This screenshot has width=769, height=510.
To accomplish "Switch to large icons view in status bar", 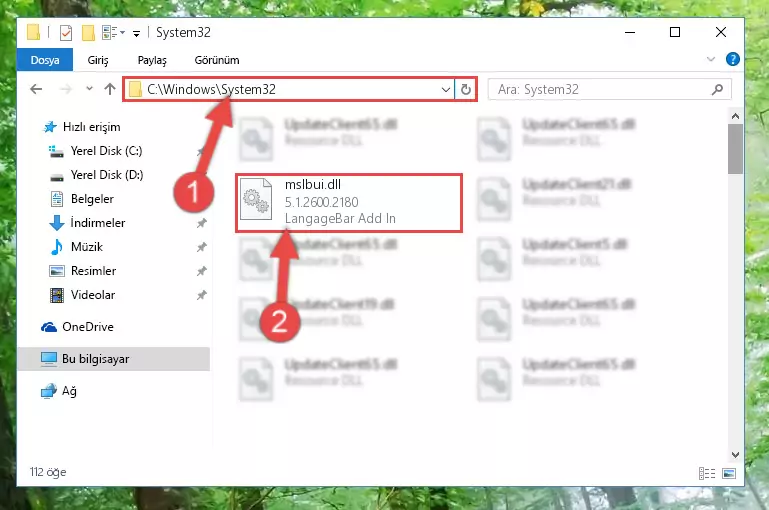I will 729,473.
